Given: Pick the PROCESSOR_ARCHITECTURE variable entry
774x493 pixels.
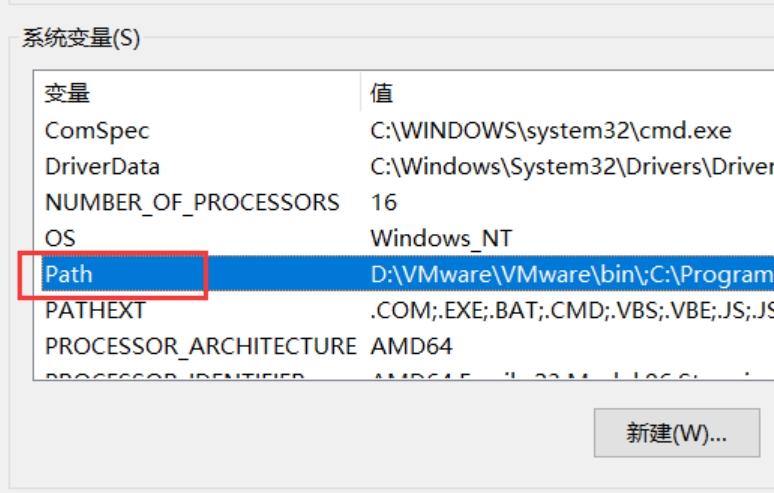Looking at the screenshot, I should click(200, 346).
